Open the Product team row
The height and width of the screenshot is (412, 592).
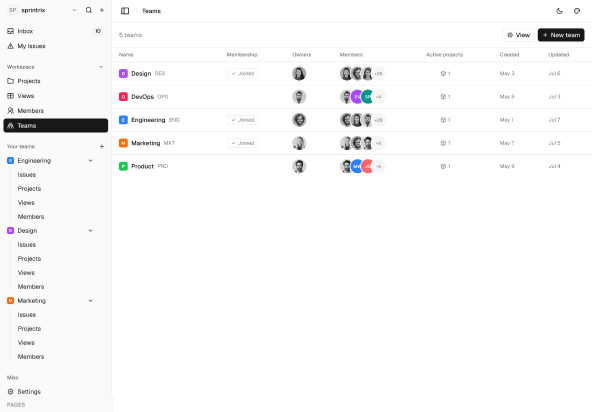352,166
